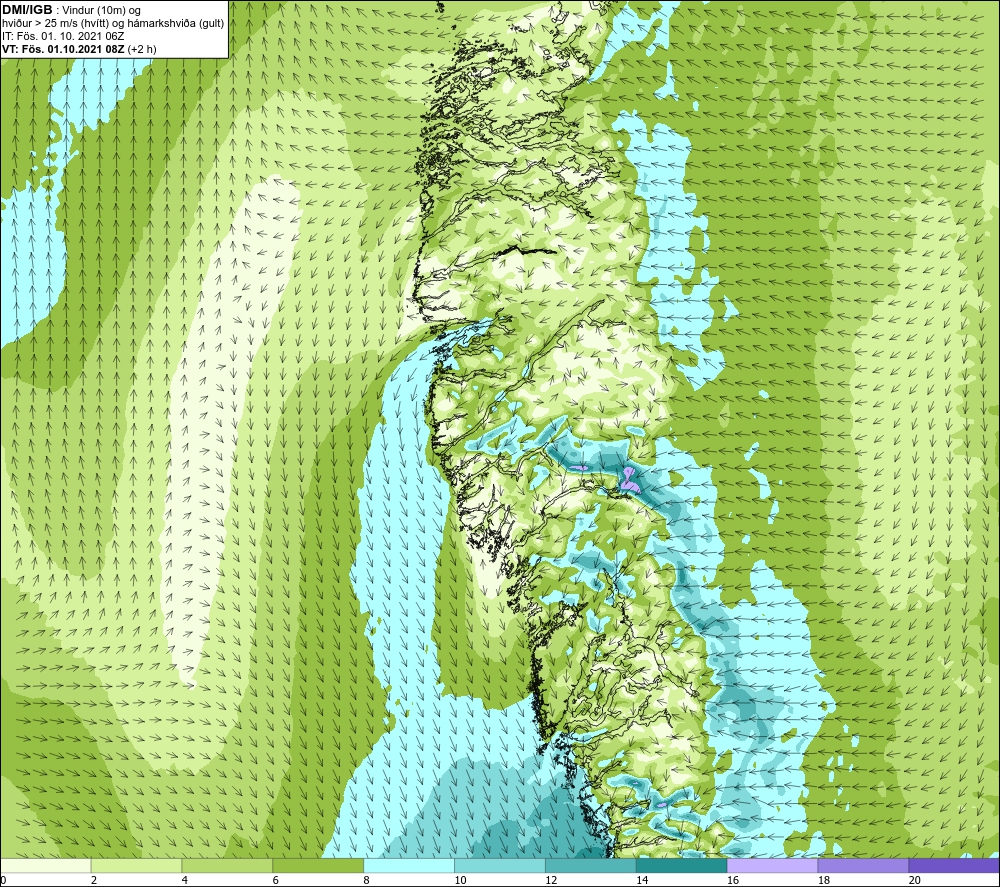Click the 14–16 m/s dark teal swatch

click(x=682, y=866)
